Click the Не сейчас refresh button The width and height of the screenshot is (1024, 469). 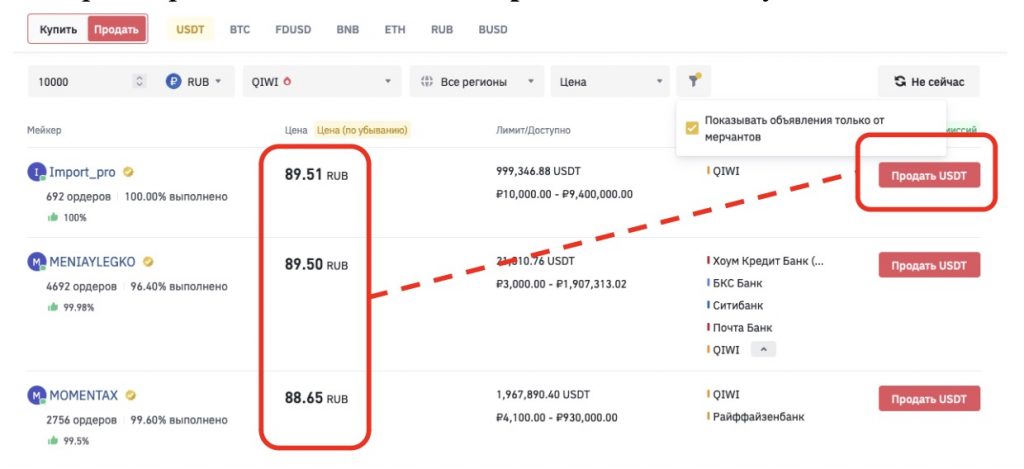click(x=928, y=82)
